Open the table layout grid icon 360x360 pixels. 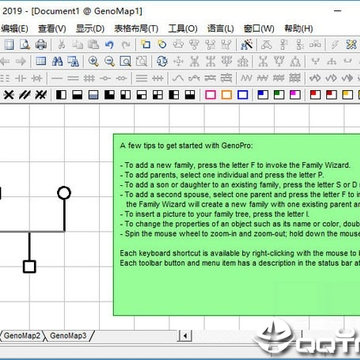click(41, 61)
